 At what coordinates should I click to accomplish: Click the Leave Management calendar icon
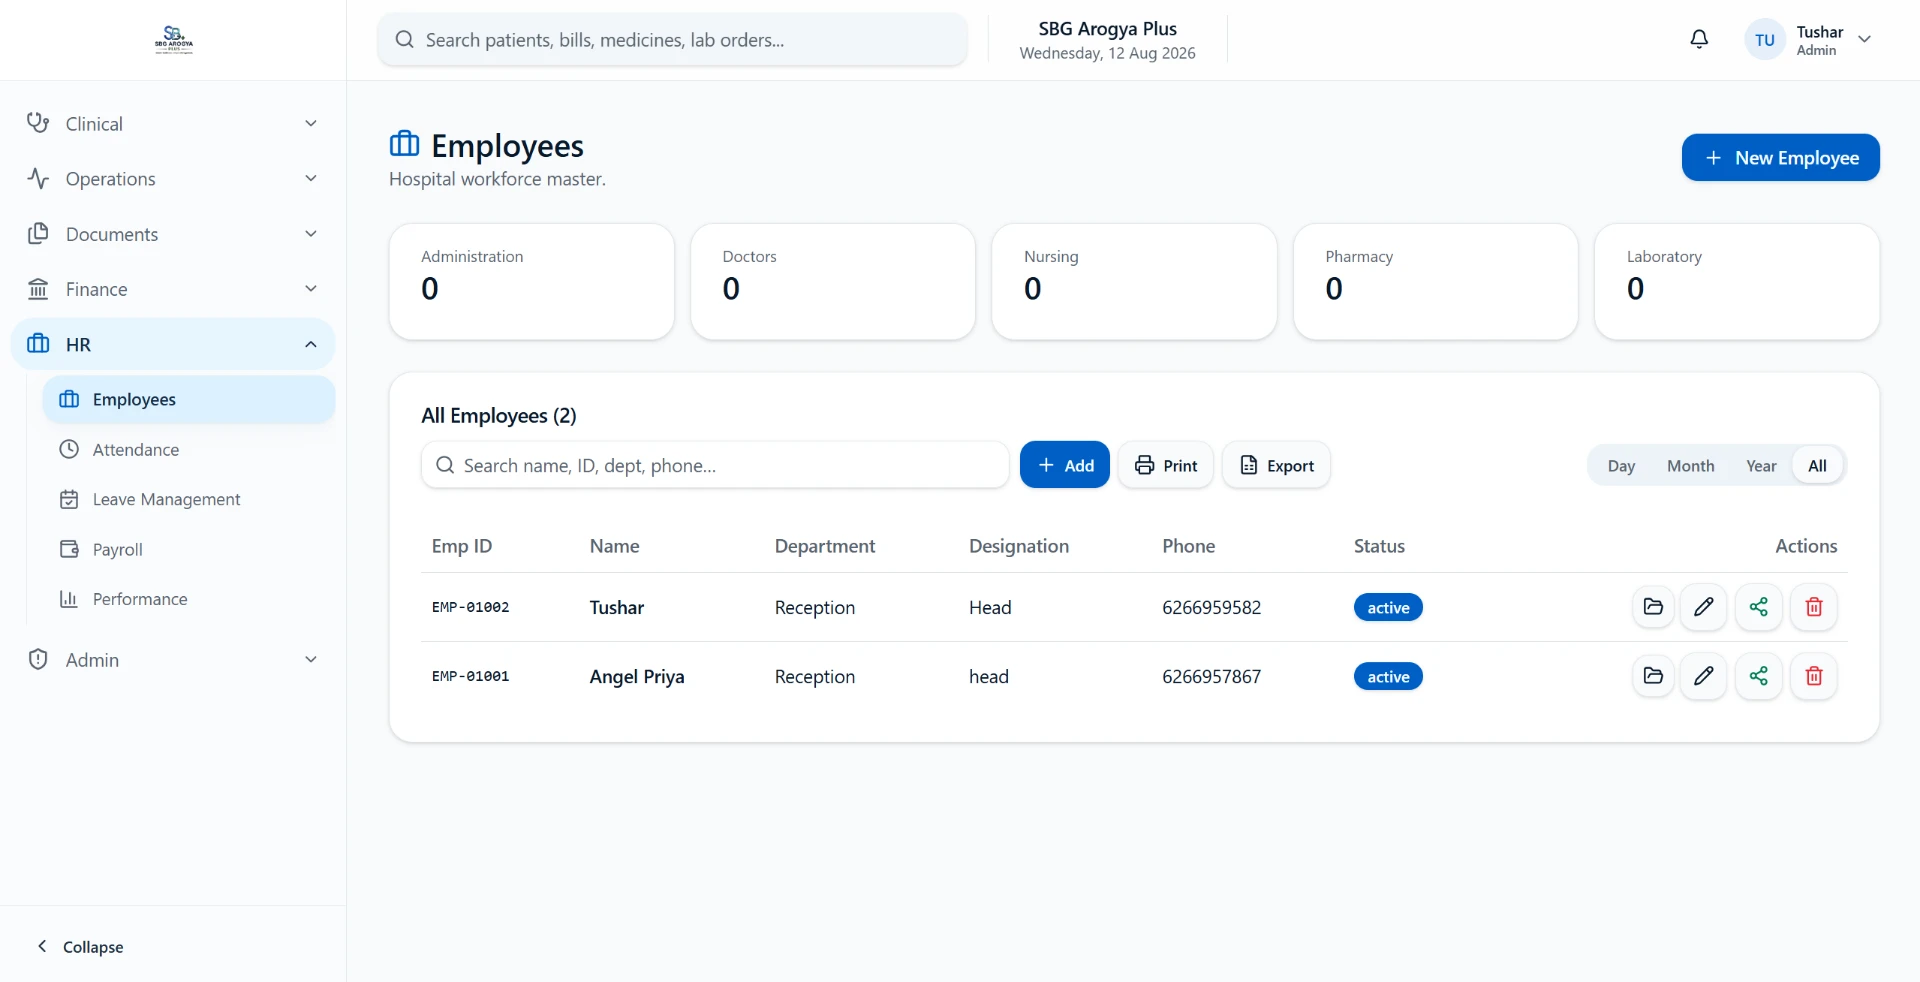pyautogui.click(x=69, y=499)
